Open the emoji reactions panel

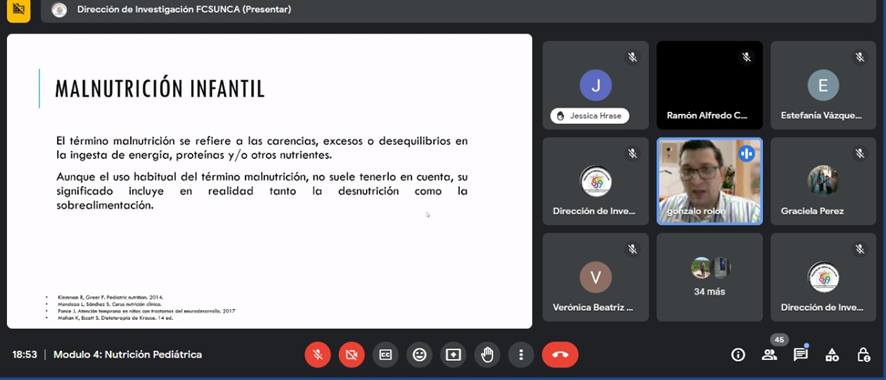pyautogui.click(x=419, y=355)
